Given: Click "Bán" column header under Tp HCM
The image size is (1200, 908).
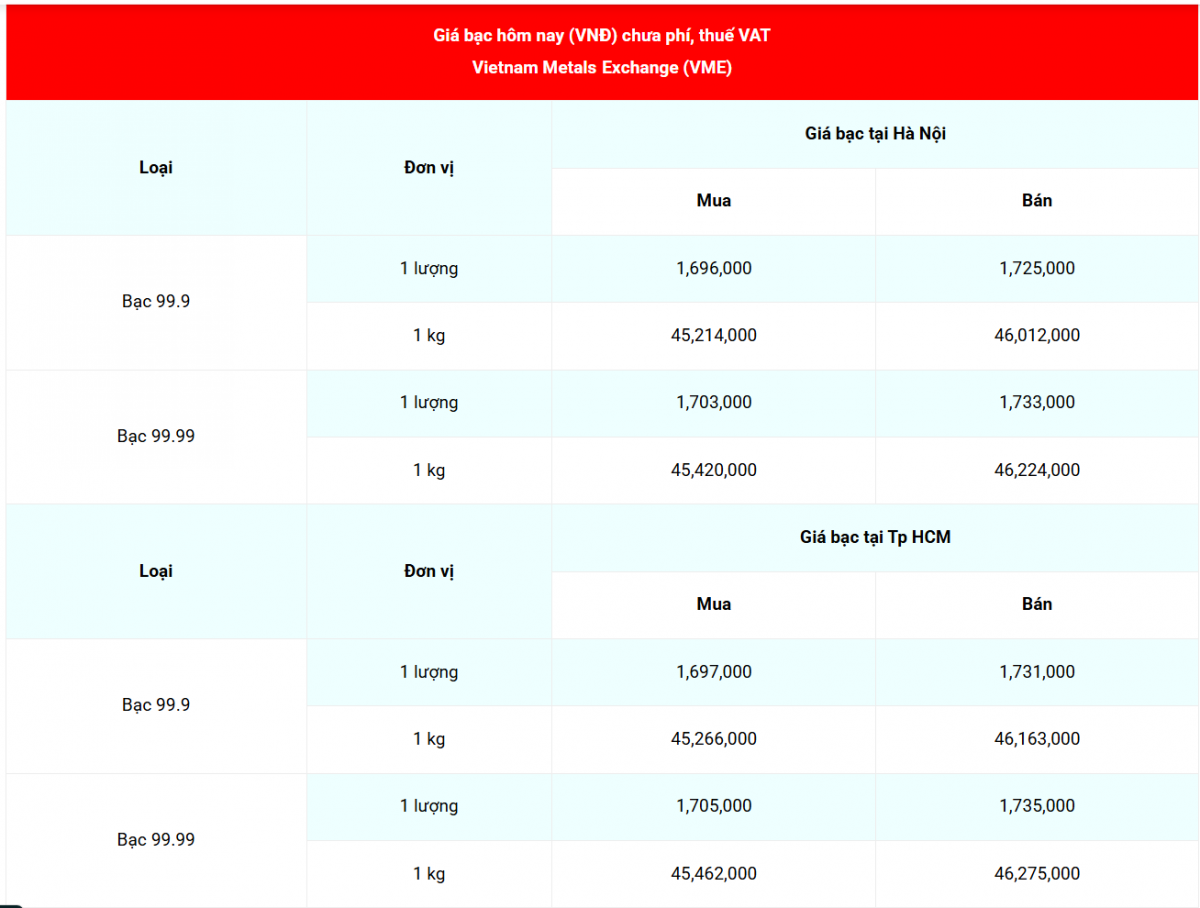Looking at the screenshot, I should (1037, 604).
